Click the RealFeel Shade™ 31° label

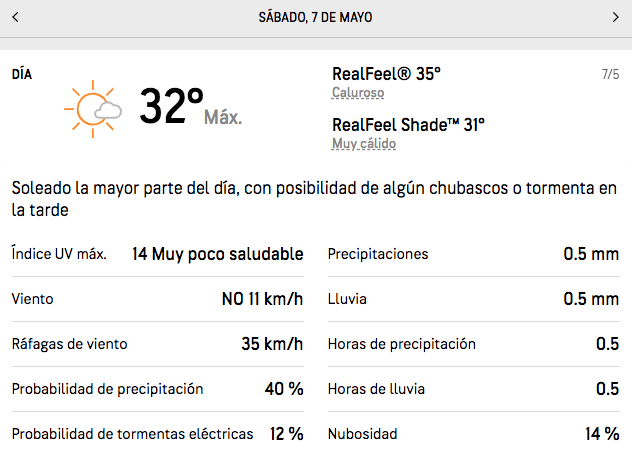[x=408, y=125]
